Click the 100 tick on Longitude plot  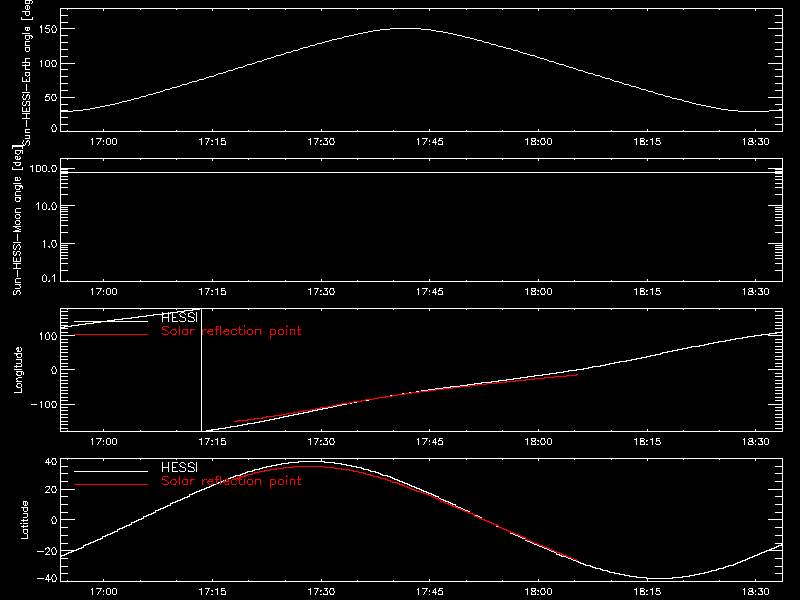click(x=49, y=336)
